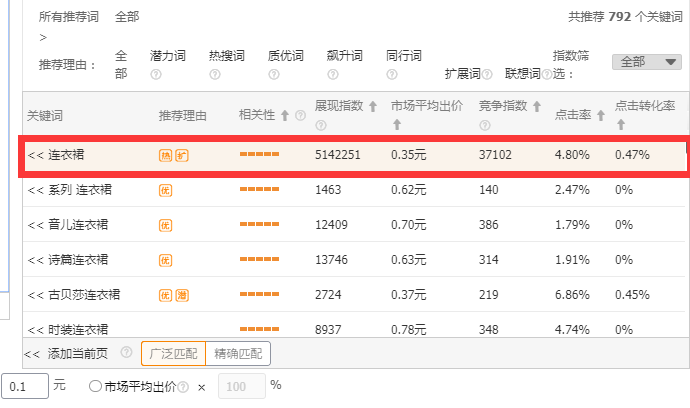Screen dimensions: 690x408
Task: Sort by 展现指数 arrow icon
Action: (x=373, y=106)
